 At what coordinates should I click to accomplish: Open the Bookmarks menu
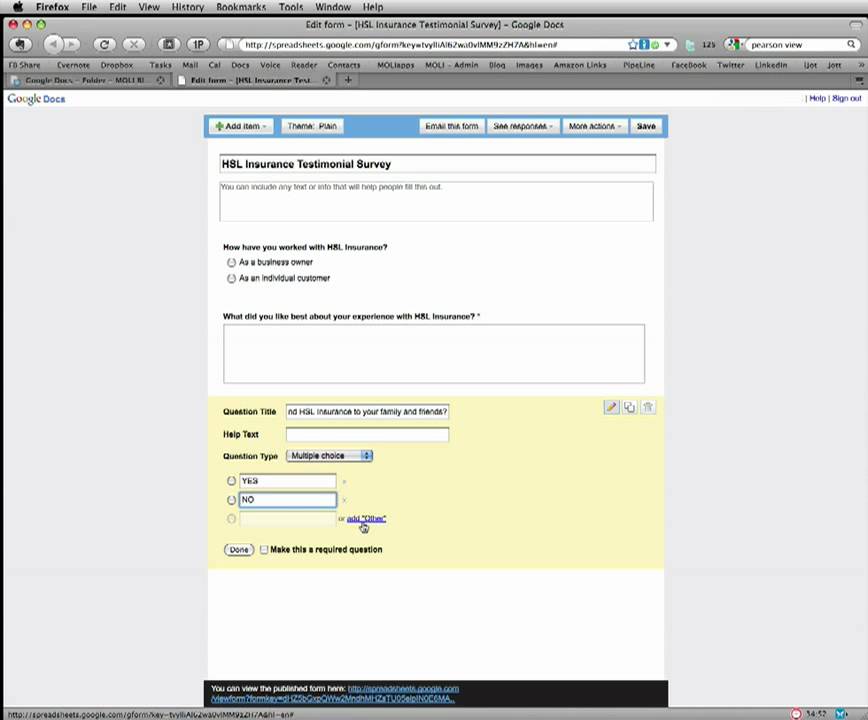[241, 7]
